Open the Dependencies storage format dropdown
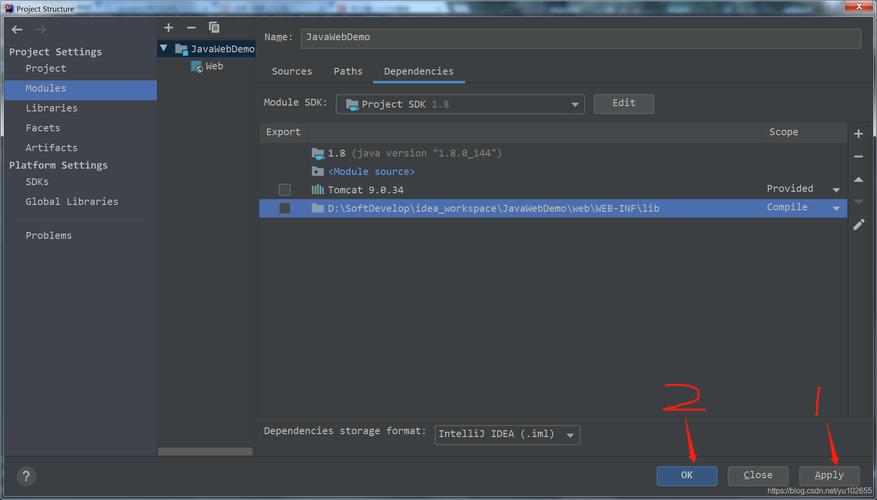Viewport: 877px width, 500px height. point(507,435)
